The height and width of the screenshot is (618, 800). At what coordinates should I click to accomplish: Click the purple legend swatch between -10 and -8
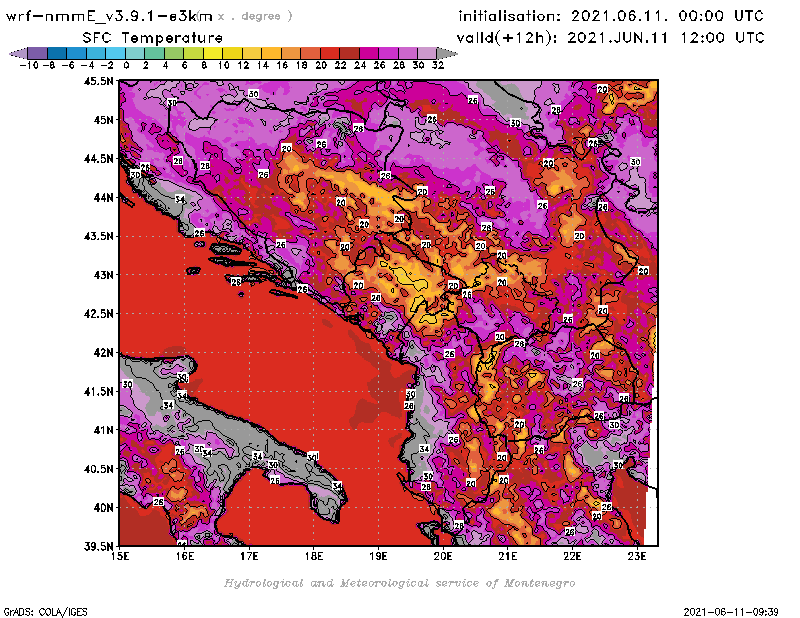[x=37, y=53]
